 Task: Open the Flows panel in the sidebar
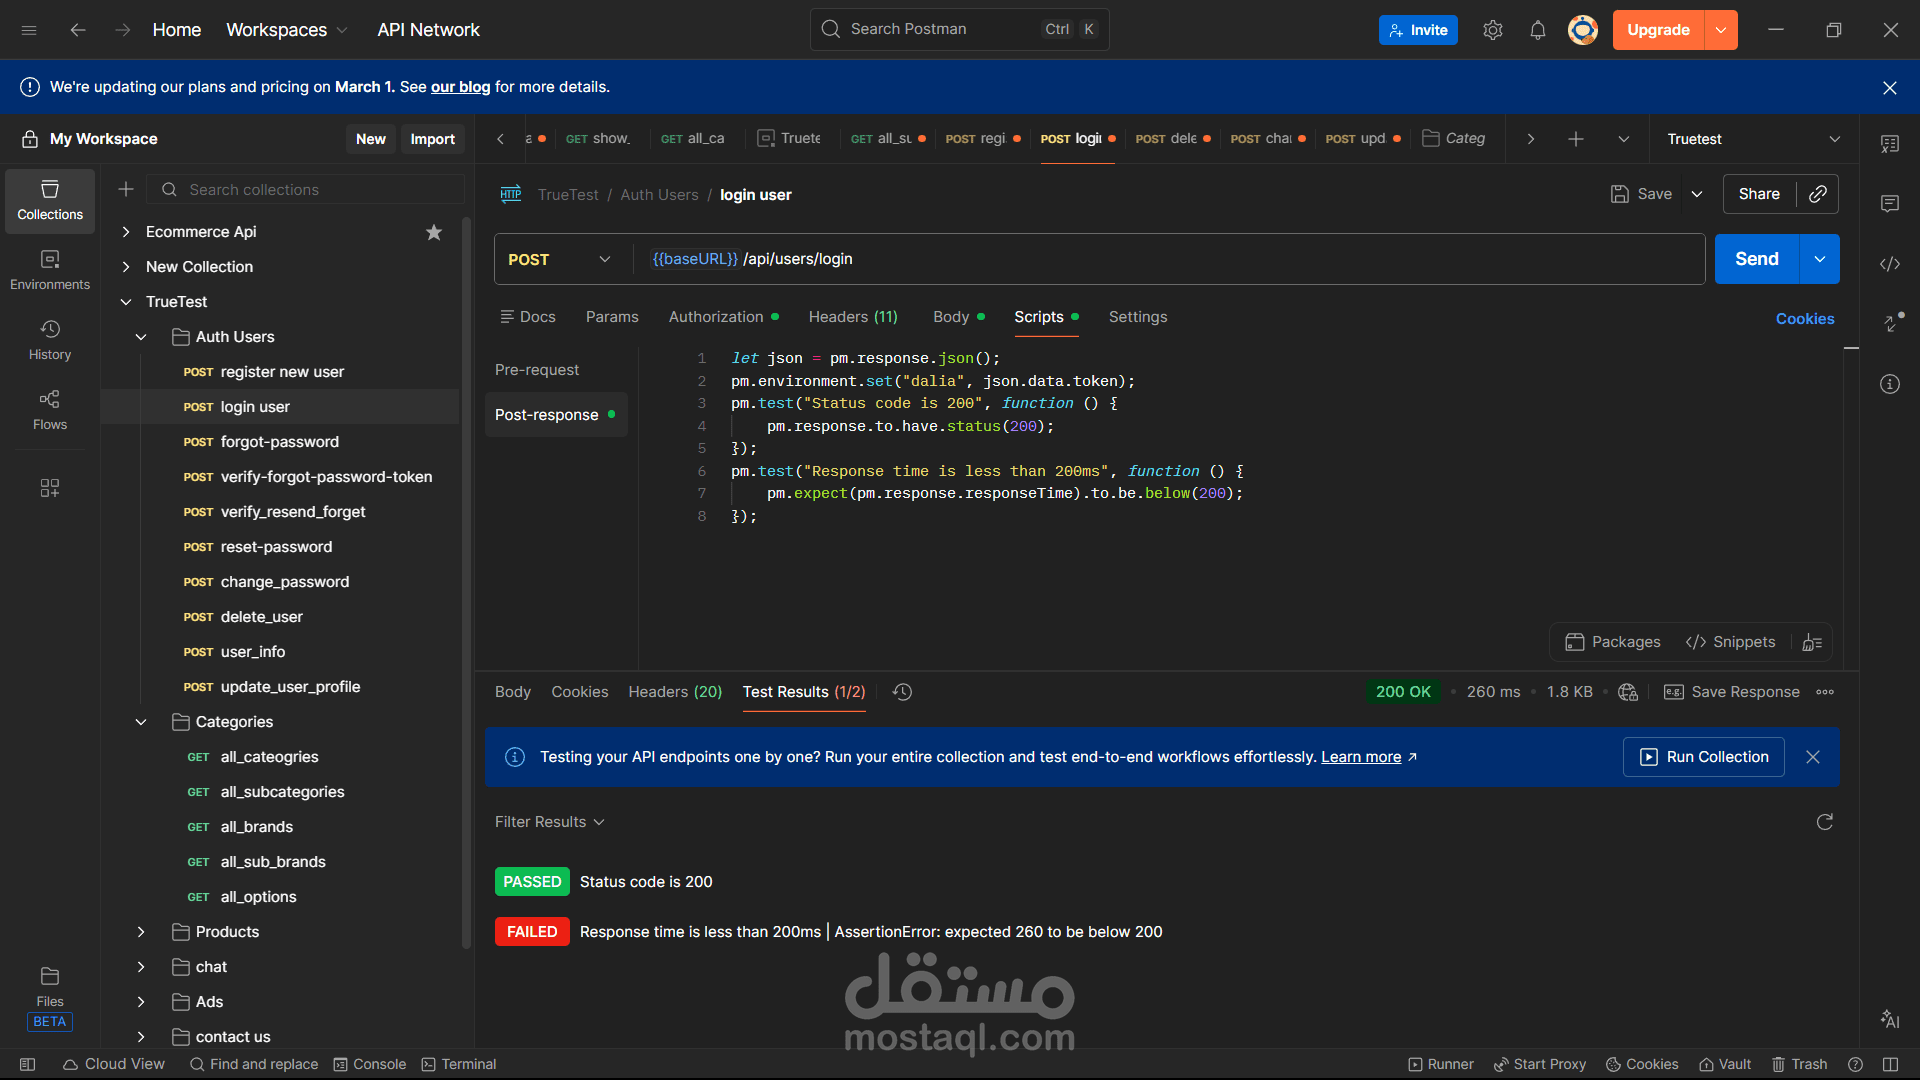pos(49,410)
